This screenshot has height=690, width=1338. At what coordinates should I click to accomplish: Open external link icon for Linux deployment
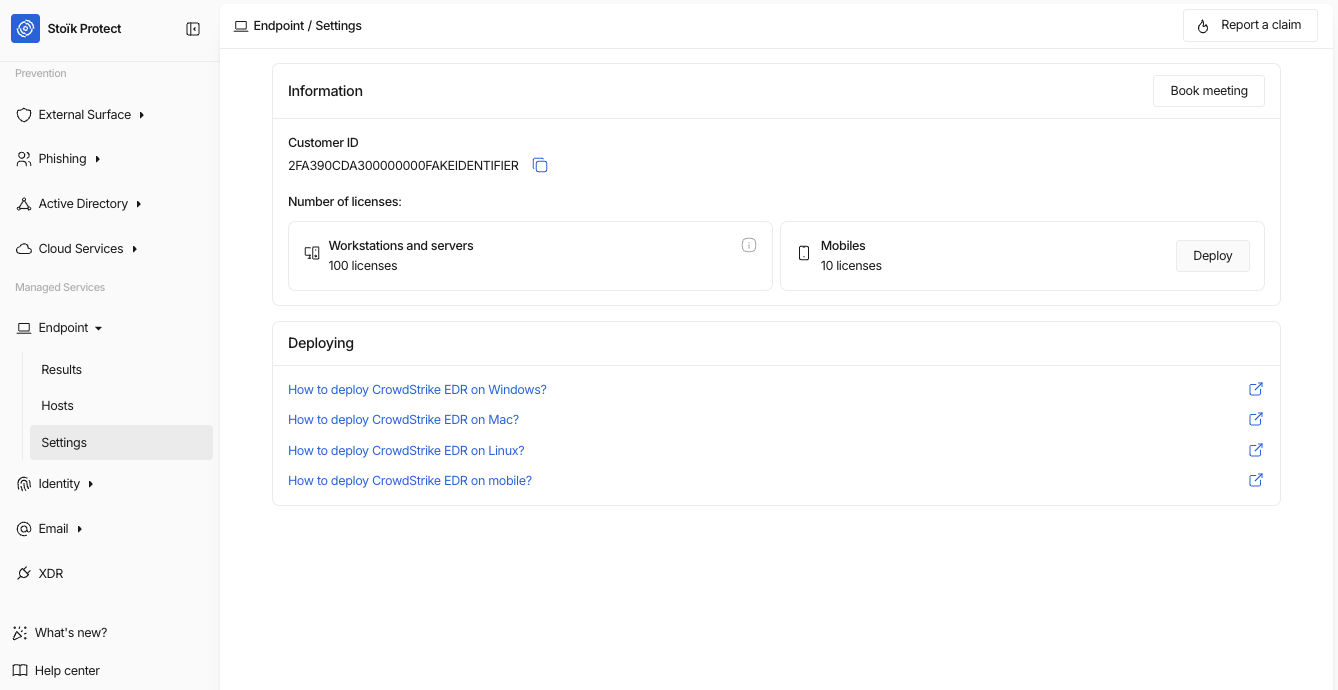pos(1256,450)
